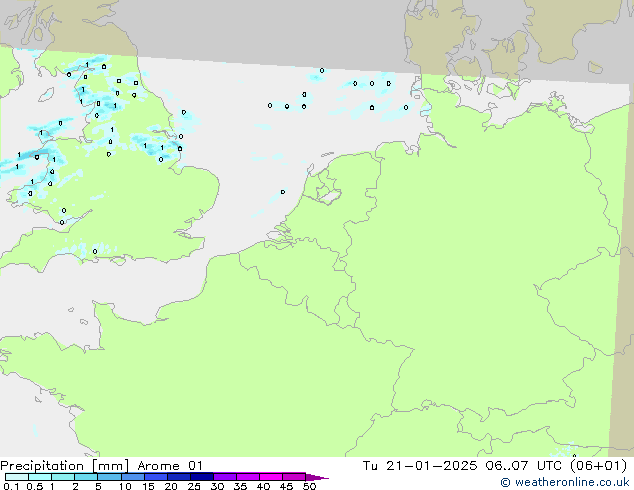Click the 25–30 mm navy legend swatch

(202, 477)
